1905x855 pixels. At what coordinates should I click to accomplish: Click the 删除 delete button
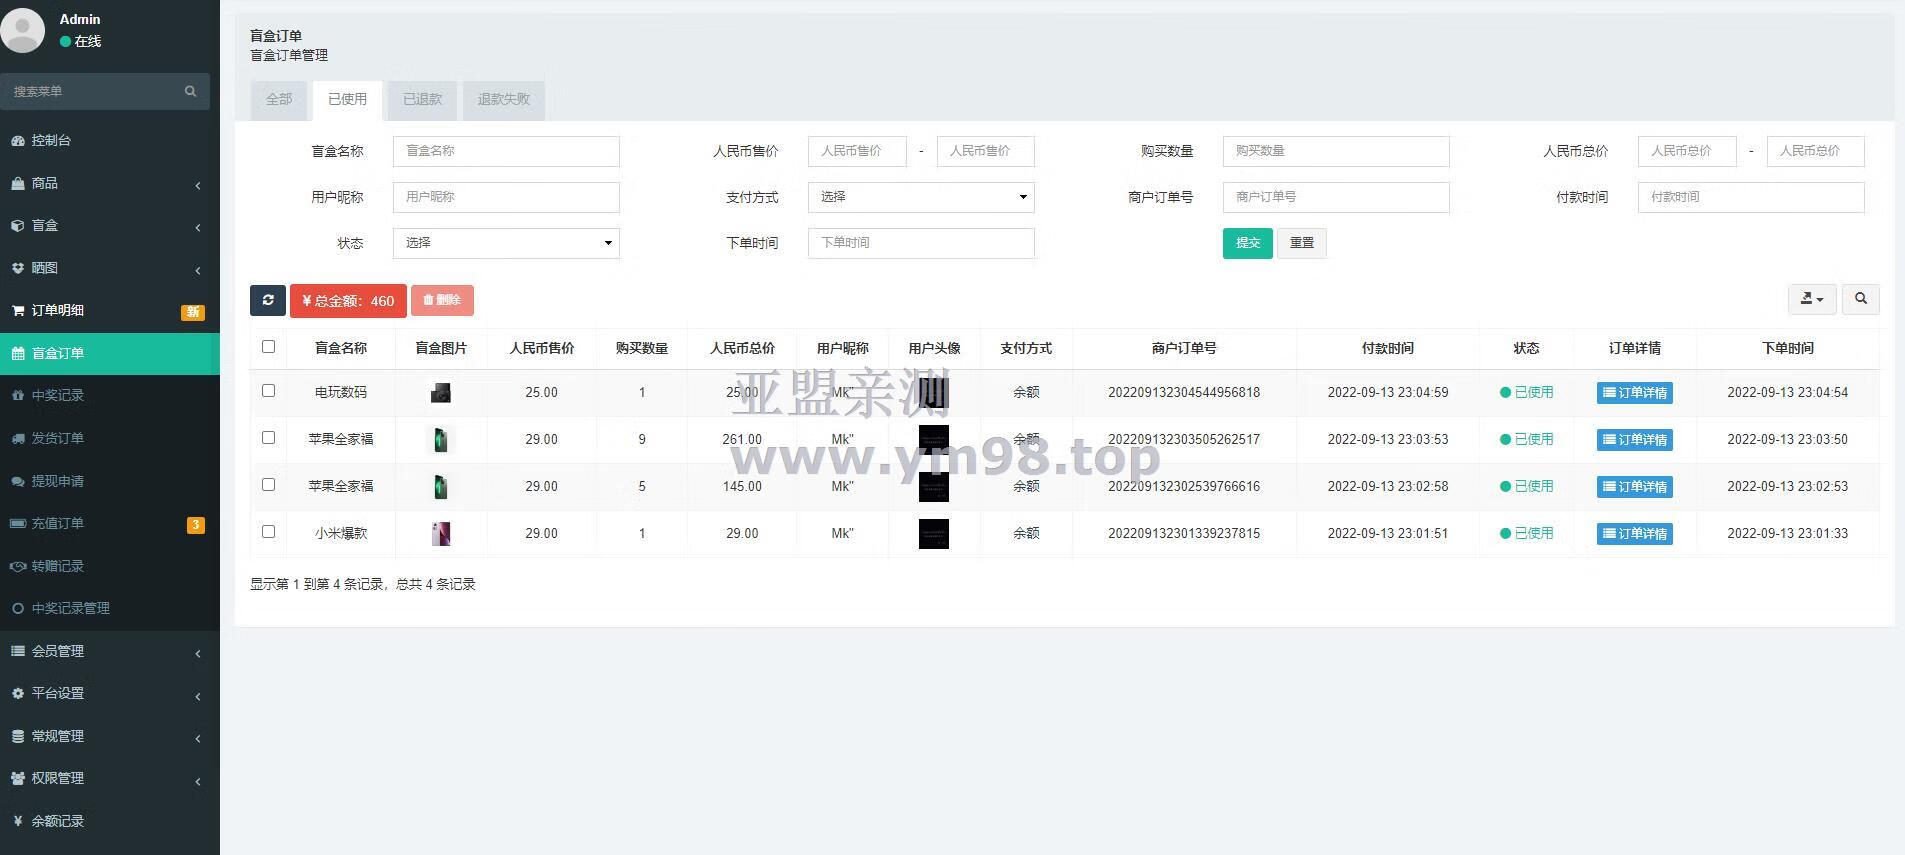point(442,300)
